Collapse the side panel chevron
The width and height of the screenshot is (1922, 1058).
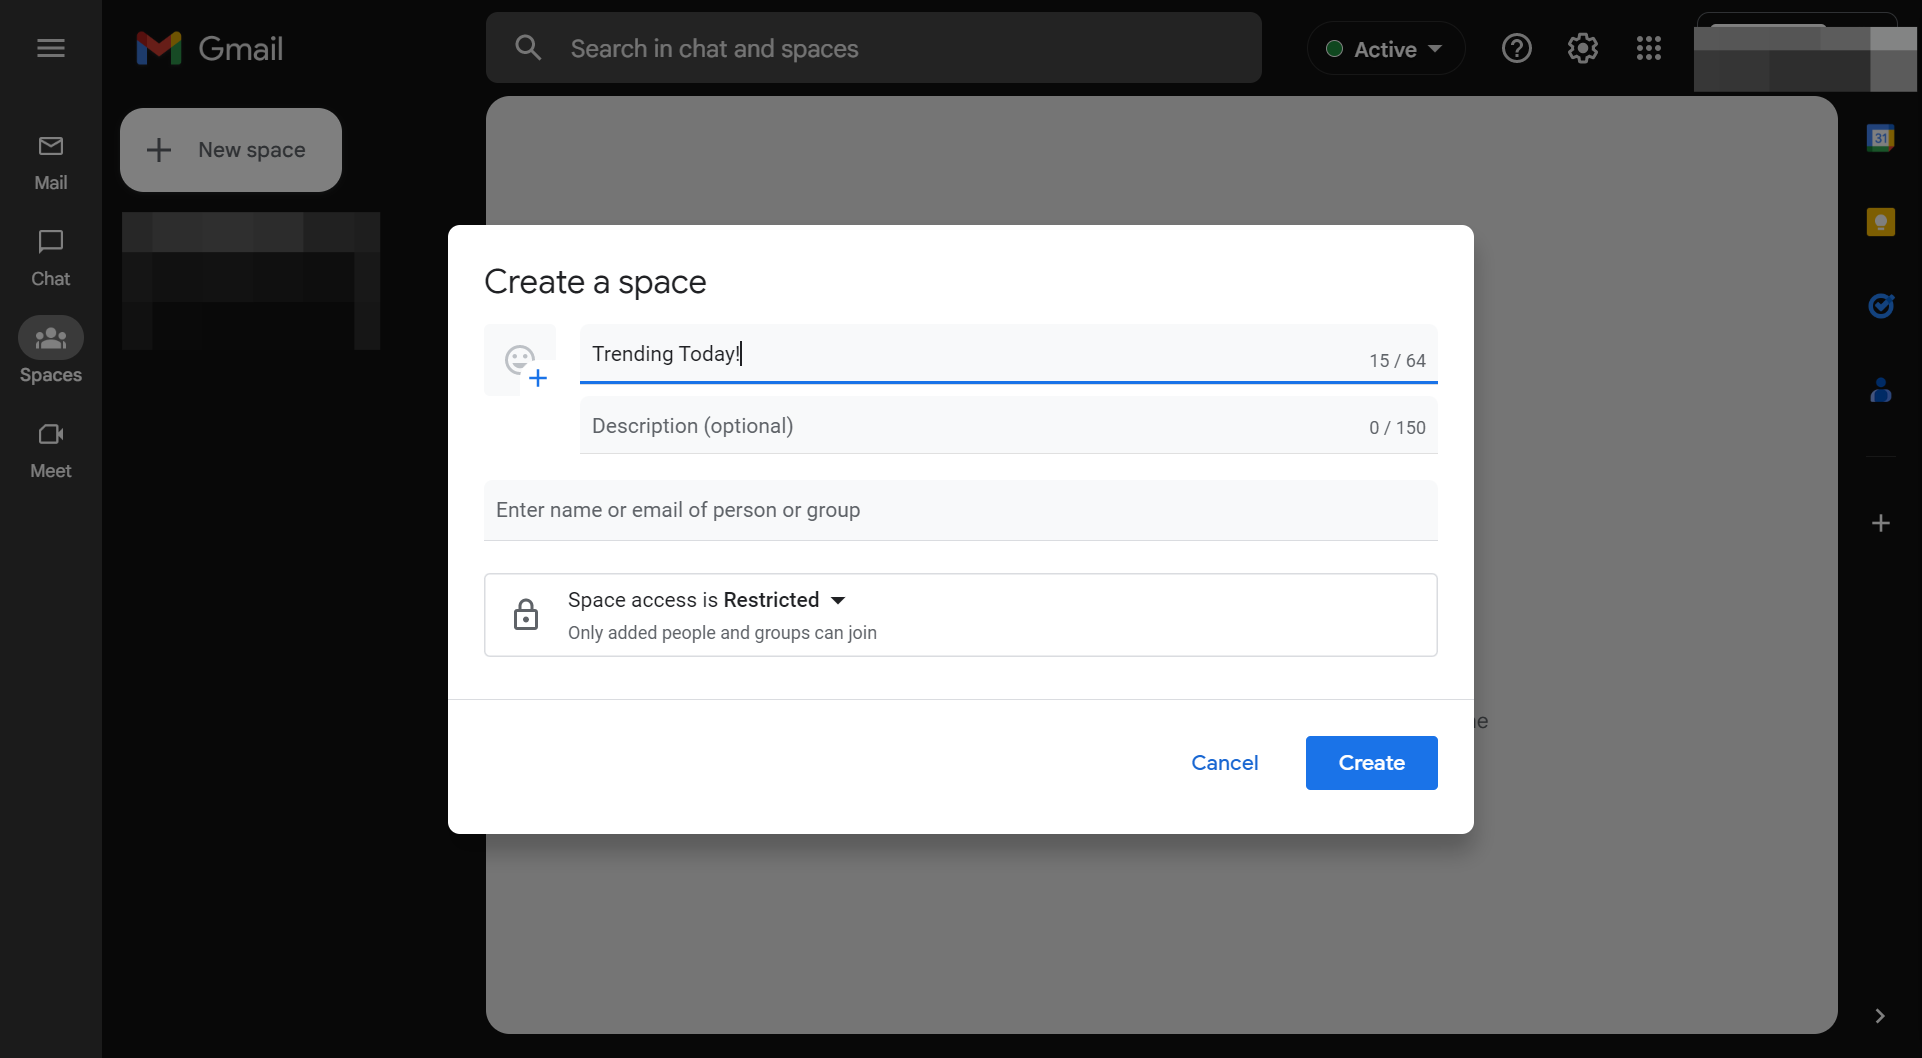[x=1880, y=1016]
